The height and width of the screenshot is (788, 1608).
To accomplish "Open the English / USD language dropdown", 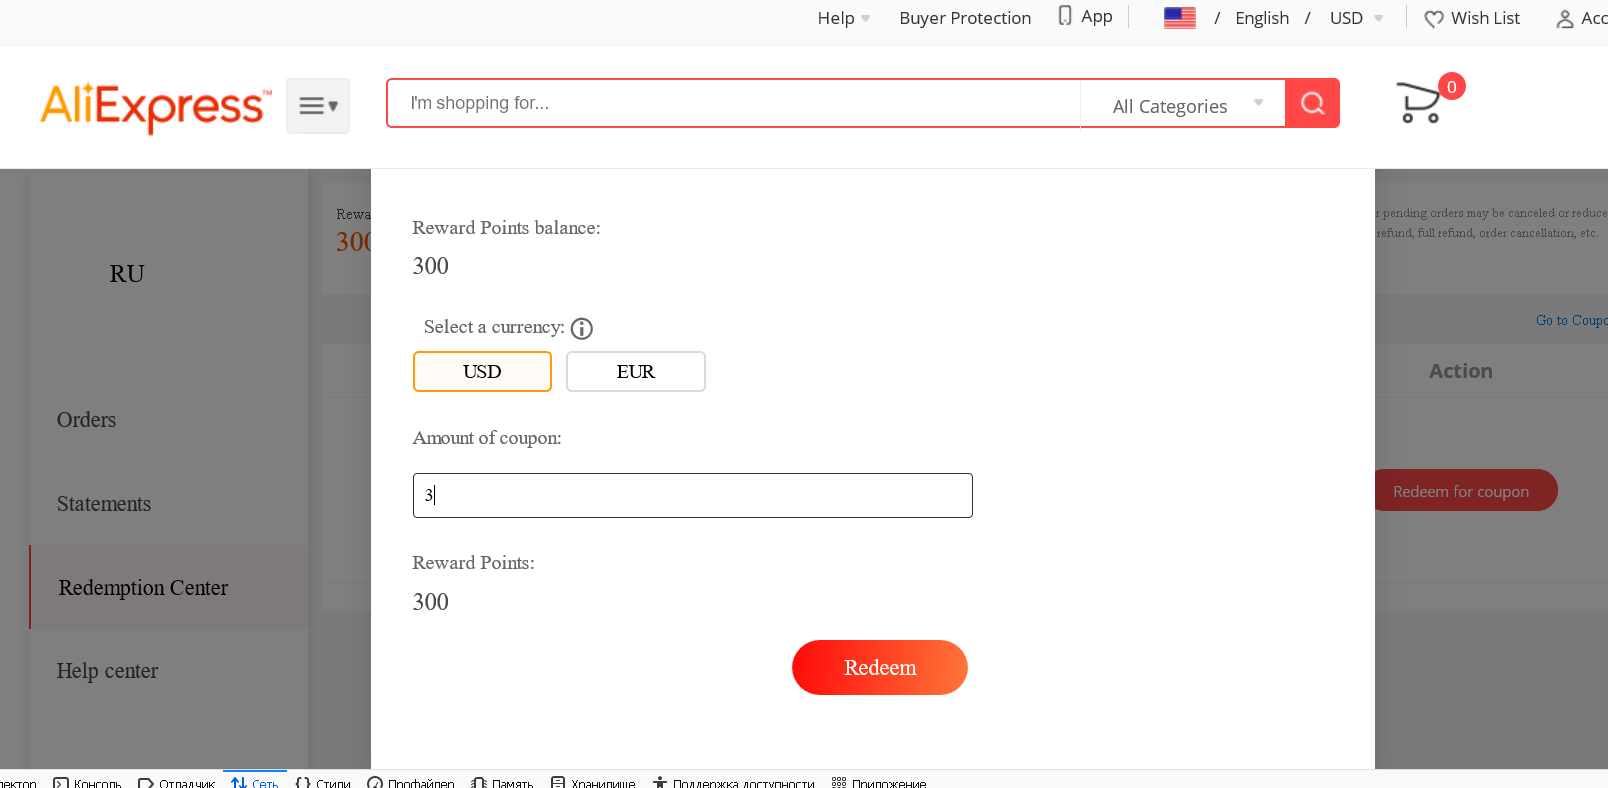I will point(1309,18).
